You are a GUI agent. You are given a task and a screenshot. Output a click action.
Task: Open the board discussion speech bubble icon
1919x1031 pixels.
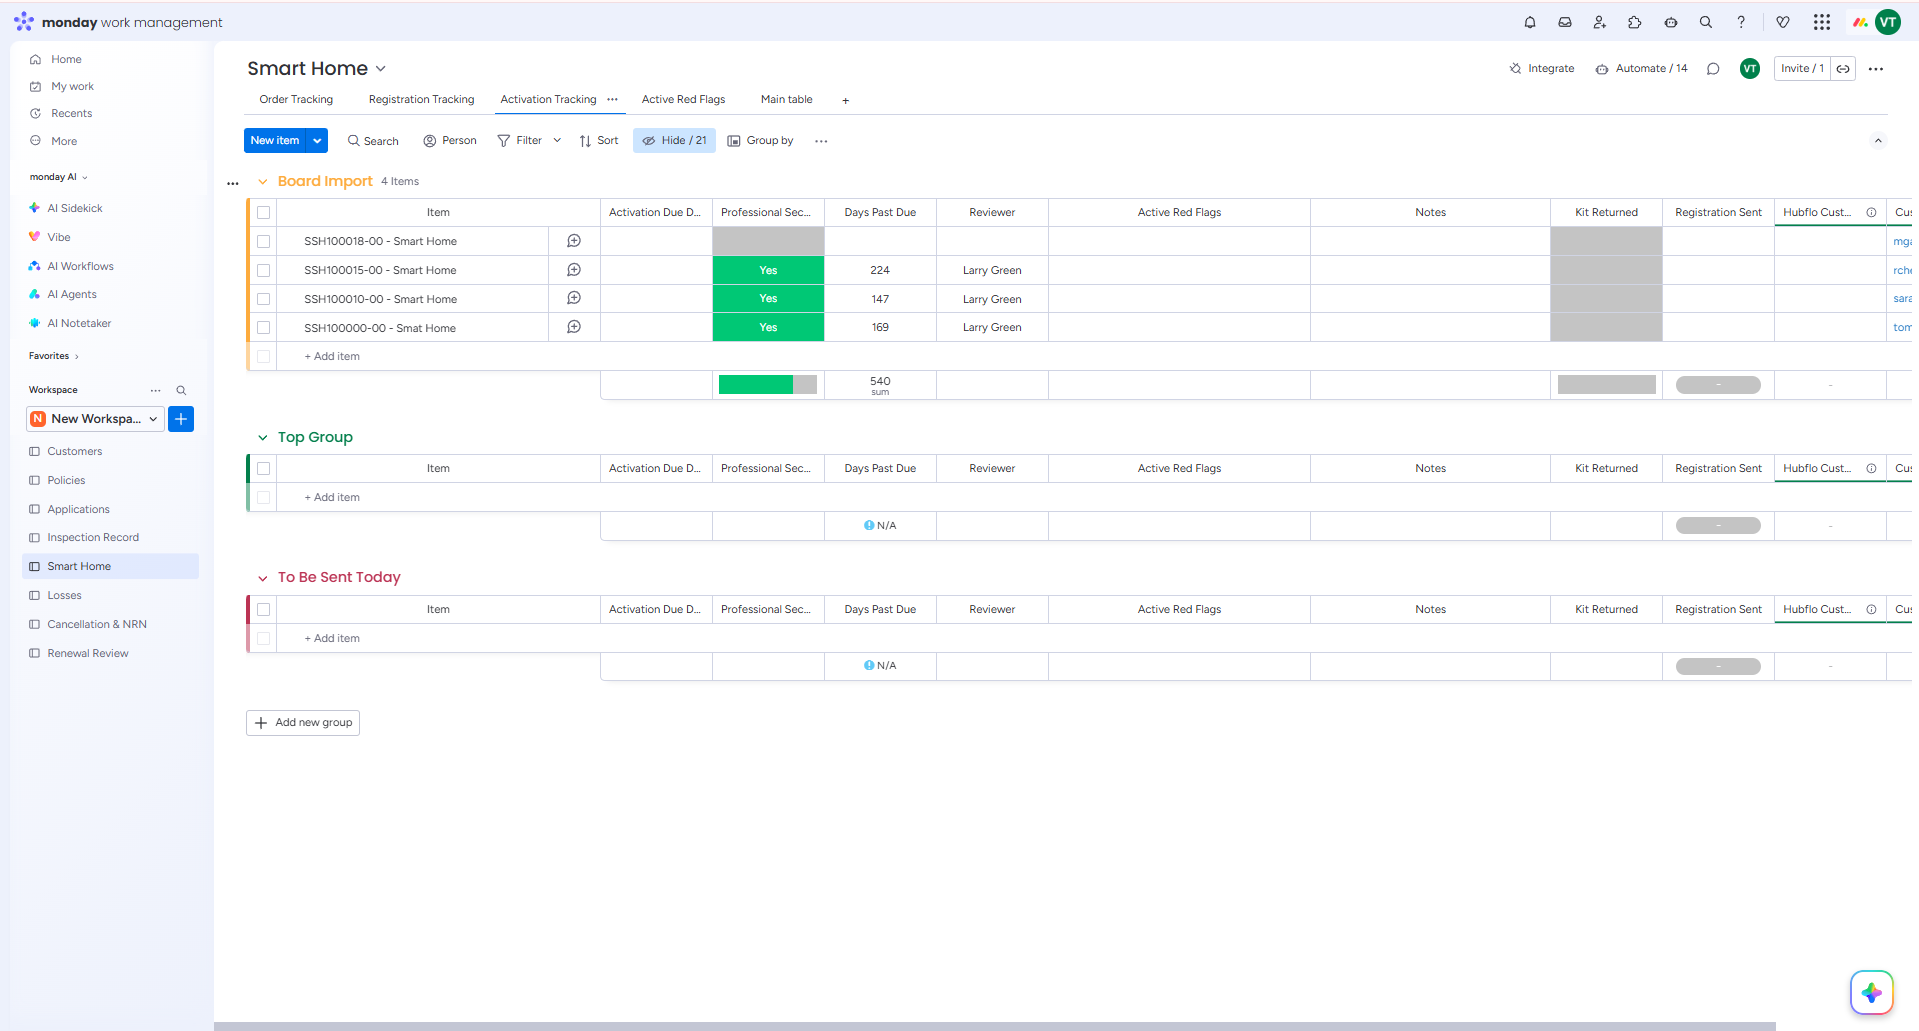coord(1713,69)
